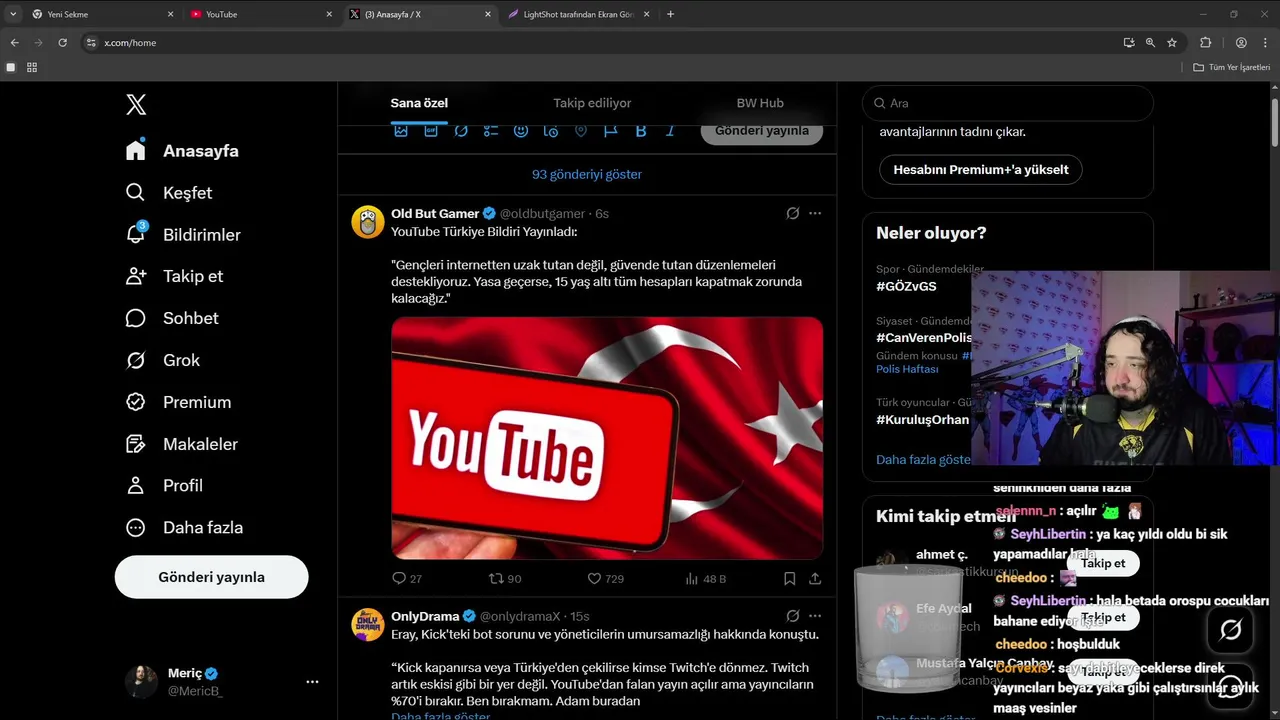Image resolution: width=1280 pixels, height=720 pixels.
Task: Expand Daha fazla menu in sidebar
Action: [184, 527]
